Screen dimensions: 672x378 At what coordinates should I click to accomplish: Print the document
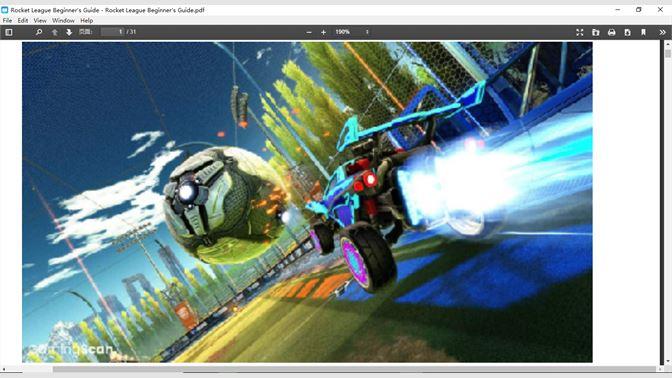[611, 32]
